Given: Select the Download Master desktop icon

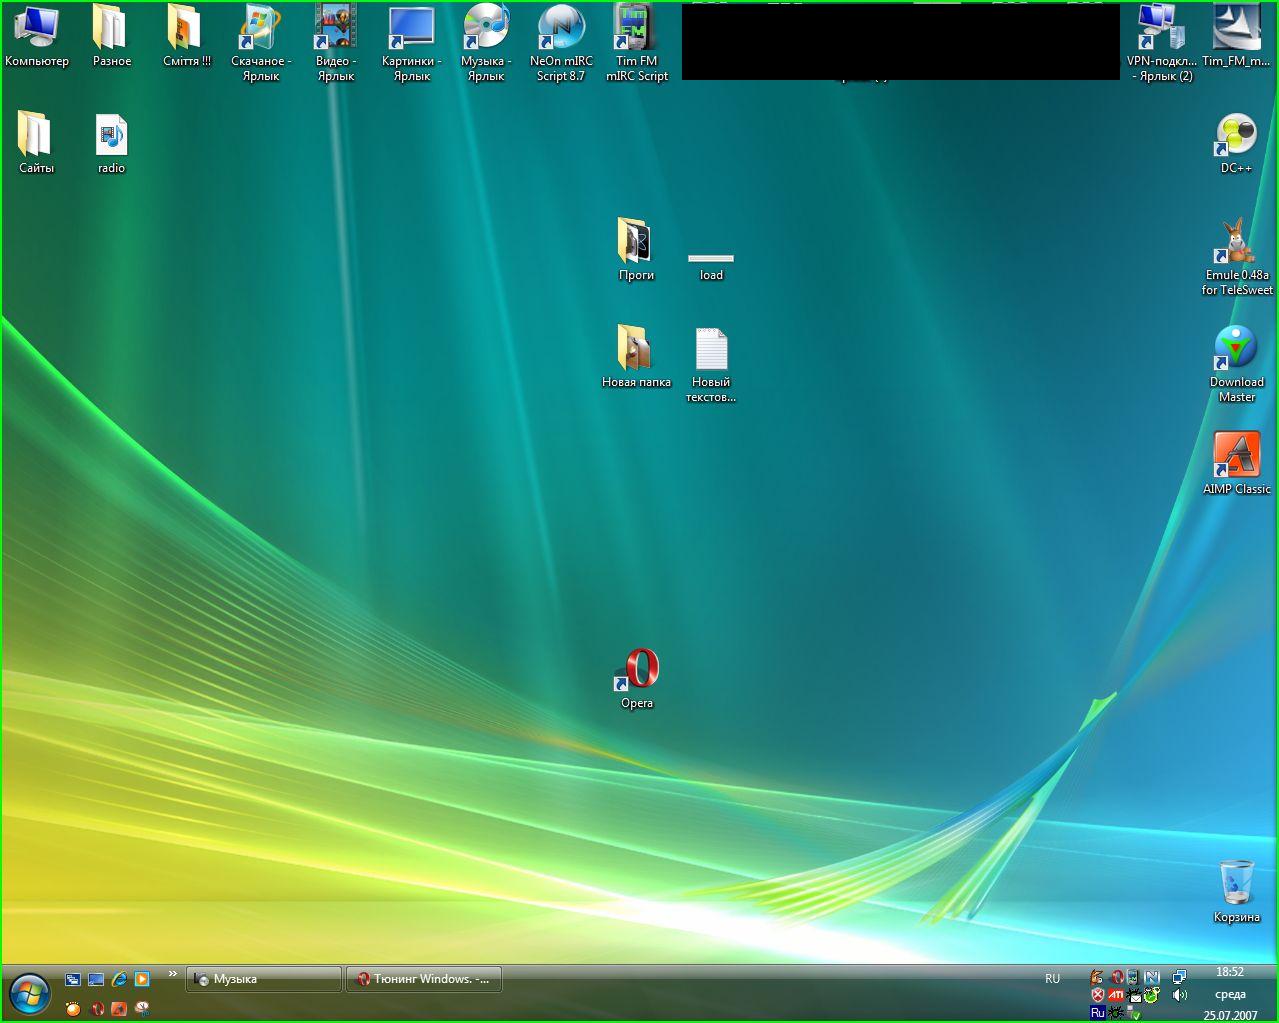Looking at the screenshot, I should 1236,349.
